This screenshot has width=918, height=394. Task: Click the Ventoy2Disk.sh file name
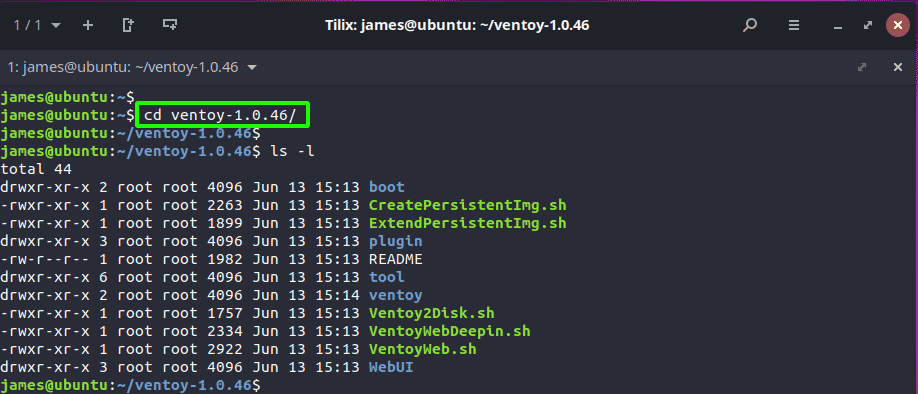click(431, 313)
